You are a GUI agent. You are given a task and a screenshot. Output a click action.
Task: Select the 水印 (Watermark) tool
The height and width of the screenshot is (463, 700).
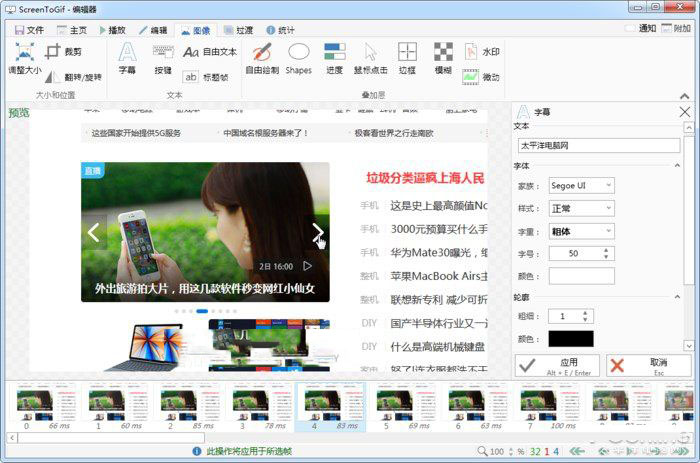point(482,52)
